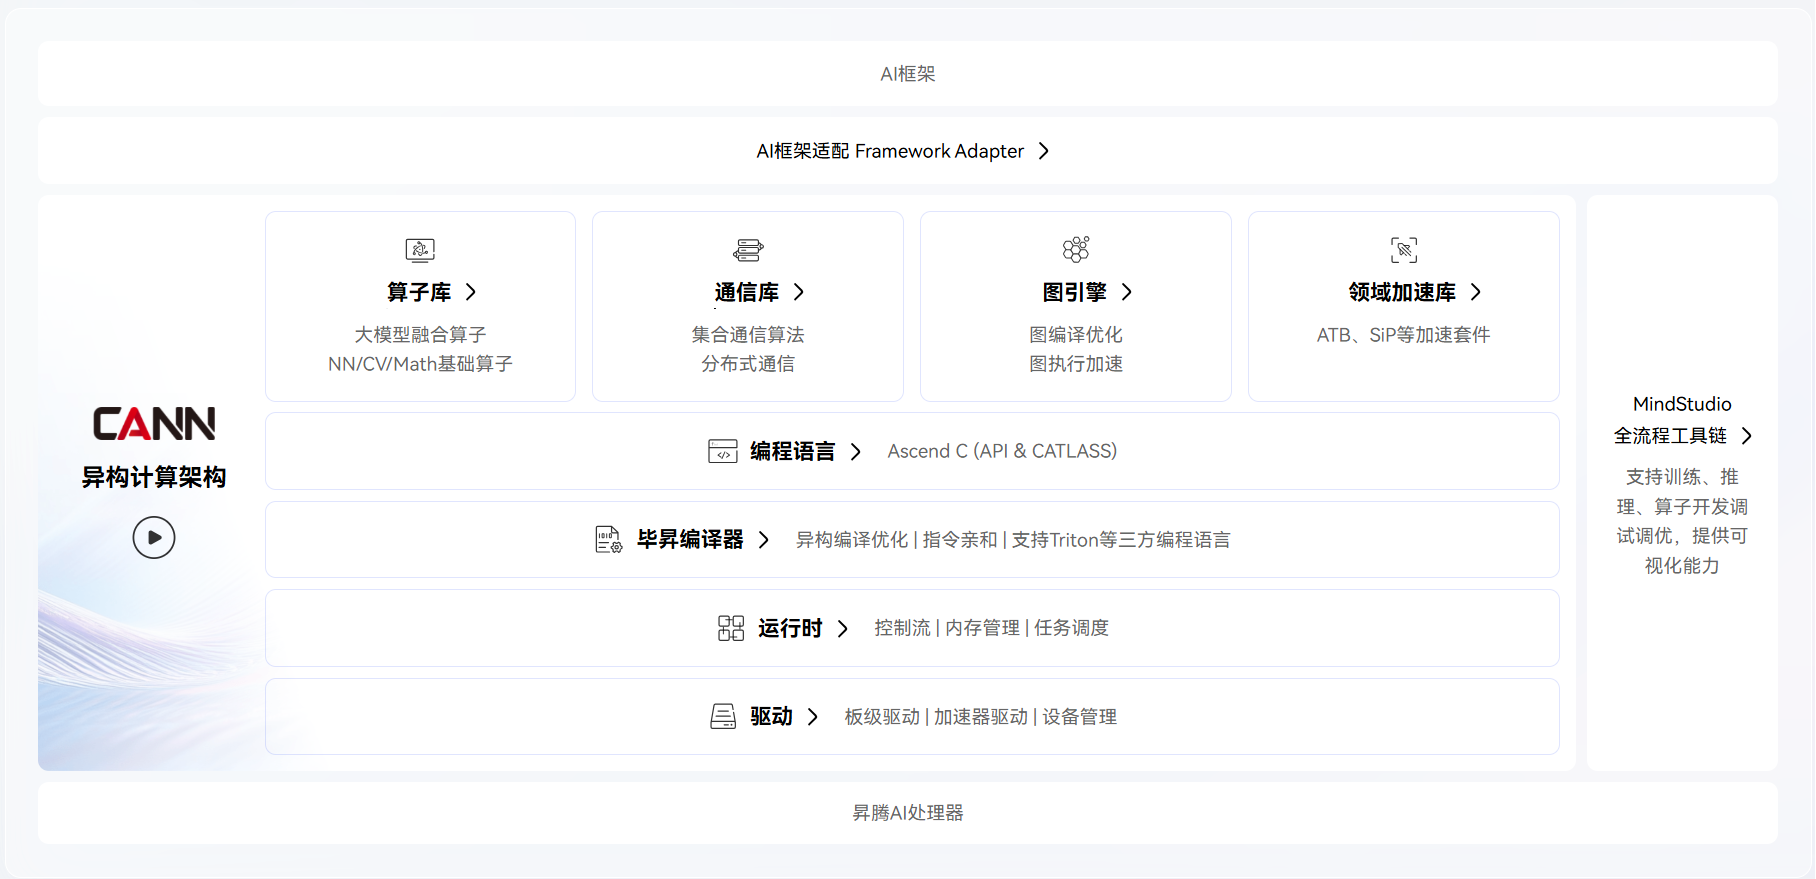Click the 图引擎 graph engine icon
This screenshot has height=879, width=1816.
[1076, 249]
